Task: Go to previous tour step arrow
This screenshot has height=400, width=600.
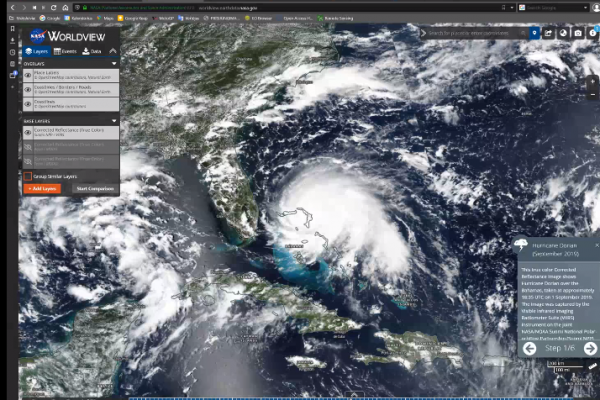Action: point(530,348)
